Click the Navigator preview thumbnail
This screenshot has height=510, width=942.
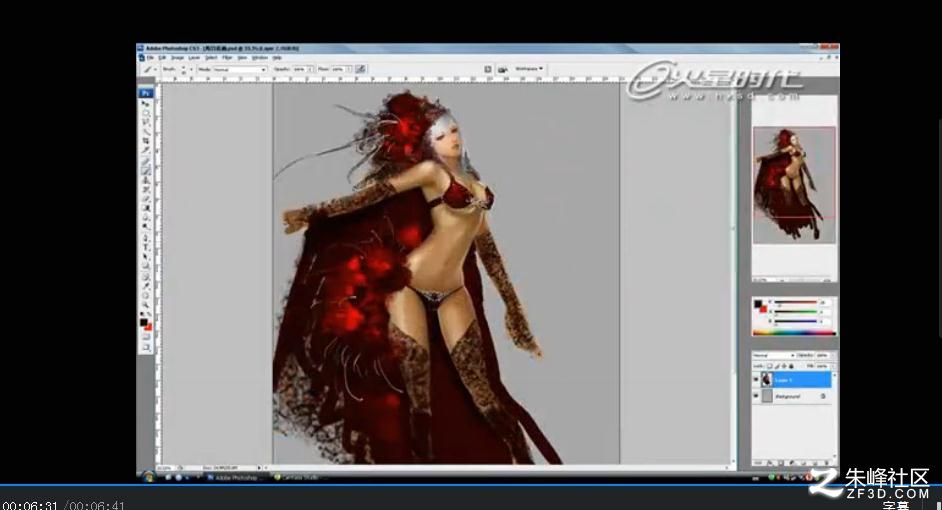(794, 185)
